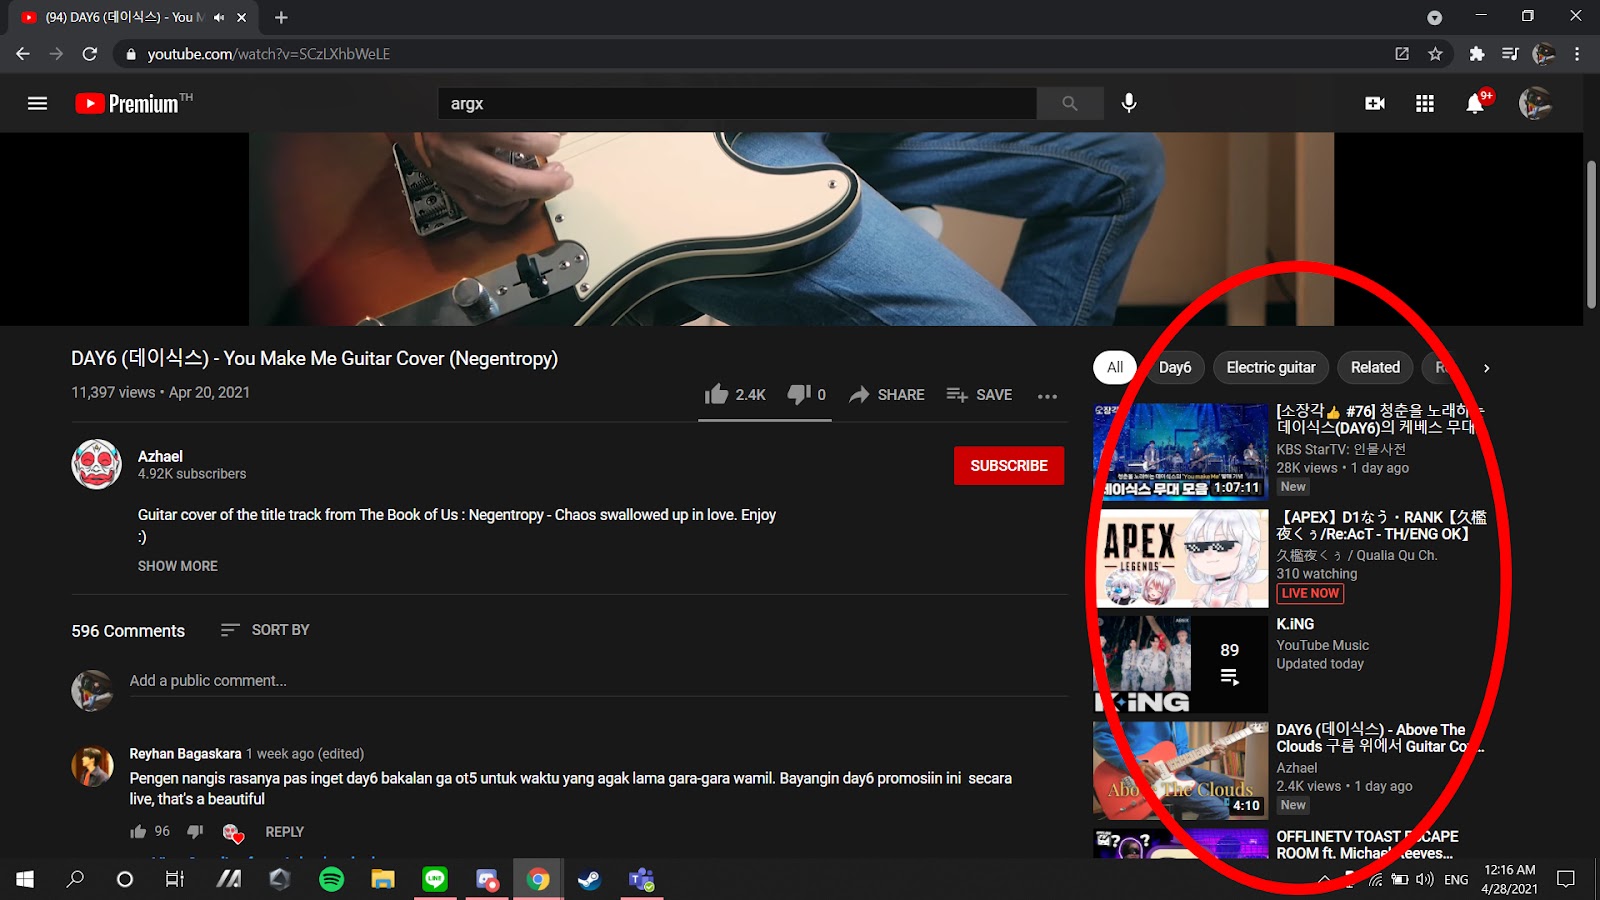The width and height of the screenshot is (1600, 900).
Task: Open the Above The Clouds Guitar Cover title
Action: pos(1380,738)
